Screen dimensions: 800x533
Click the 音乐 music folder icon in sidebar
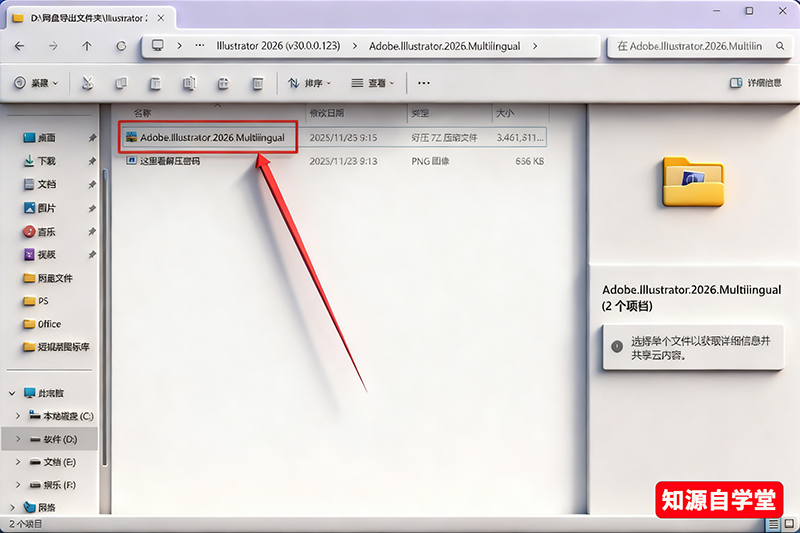point(29,231)
